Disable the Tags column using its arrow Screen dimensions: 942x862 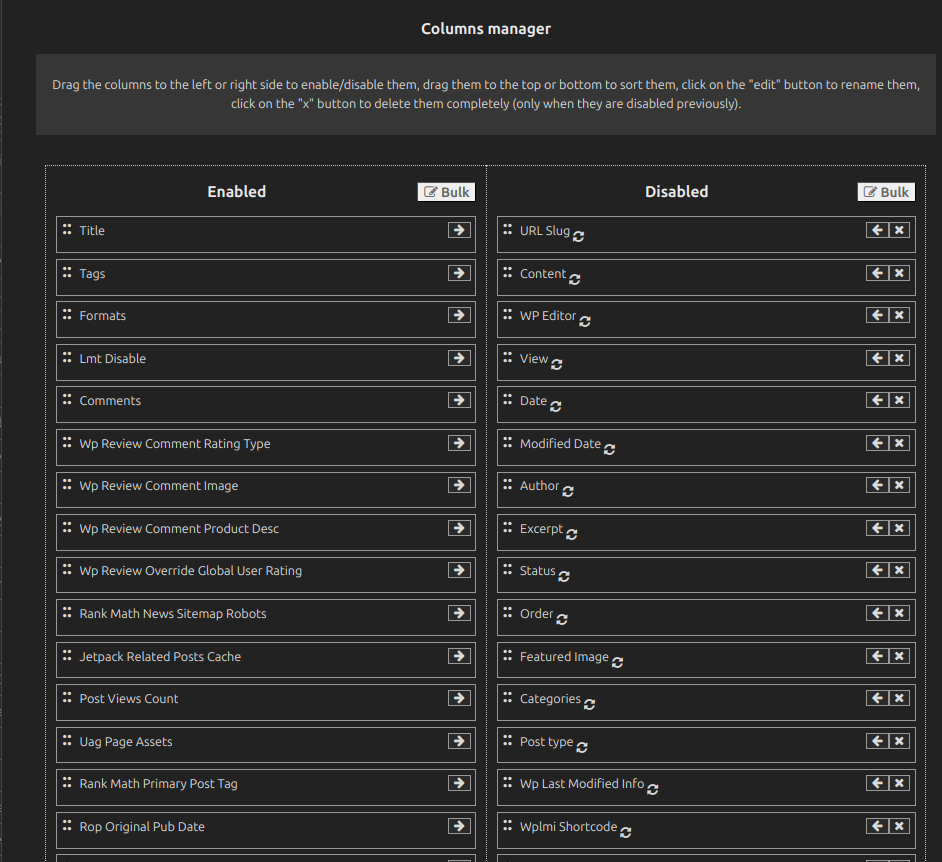(x=459, y=273)
